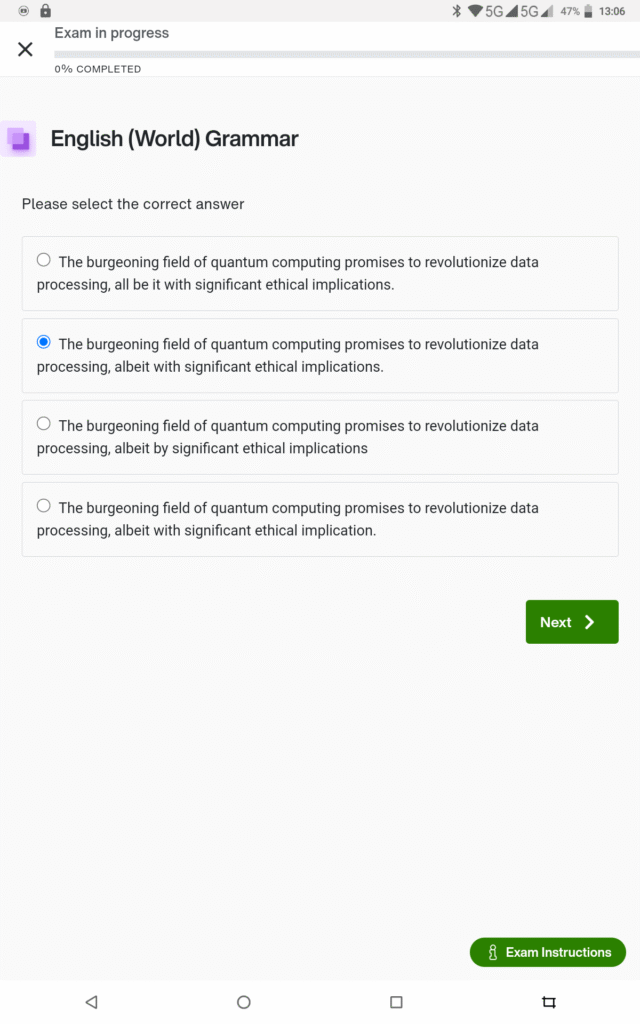Tap the clock showing 13:06
The height and width of the screenshot is (1024, 640).
point(611,11)
